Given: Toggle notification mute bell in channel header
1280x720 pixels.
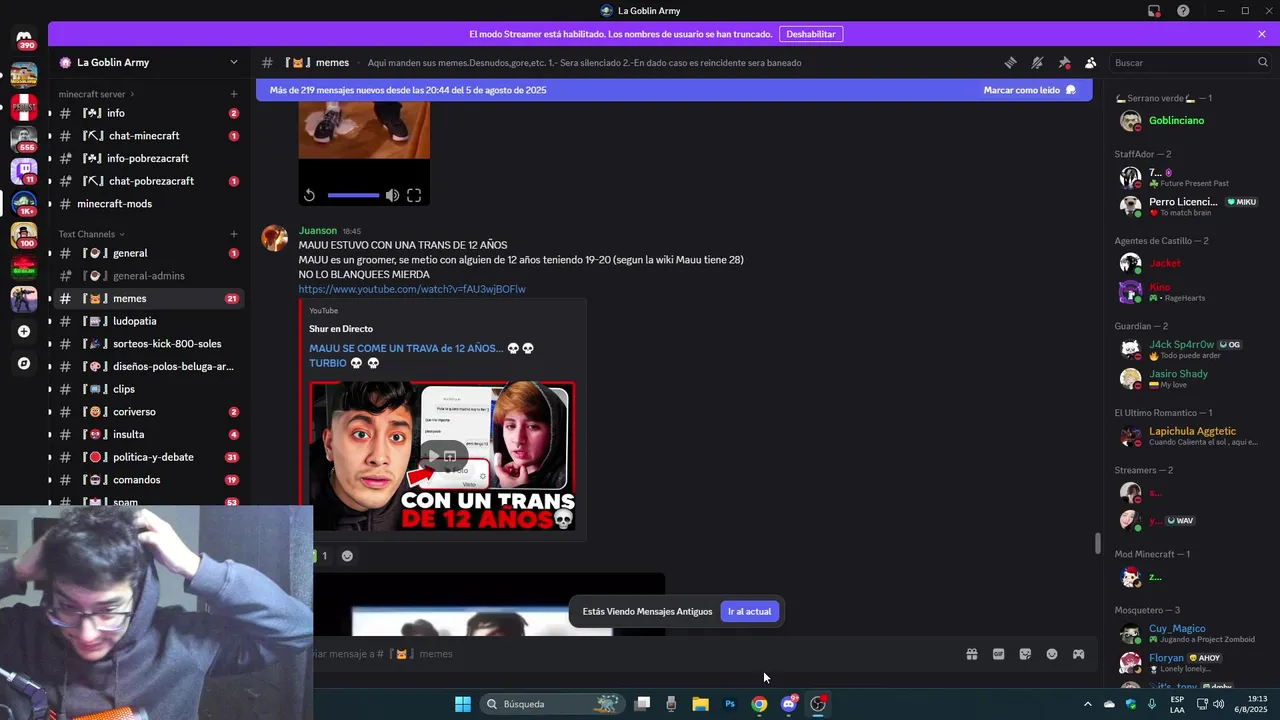Looking at the screenshot, I should click(x=1037, y=62).
